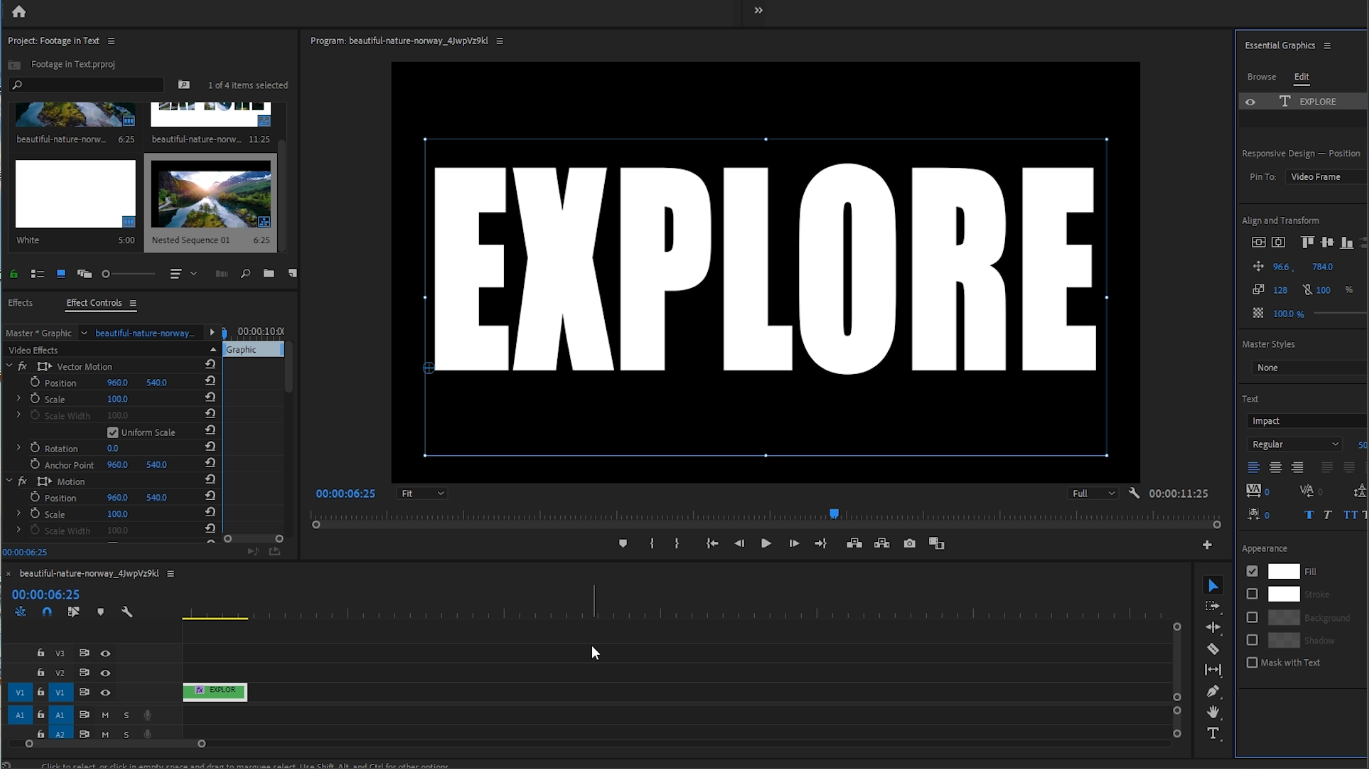Switch project panel to List View
Viewport: 1369px width, 769px height.
(x=37, y=274)
